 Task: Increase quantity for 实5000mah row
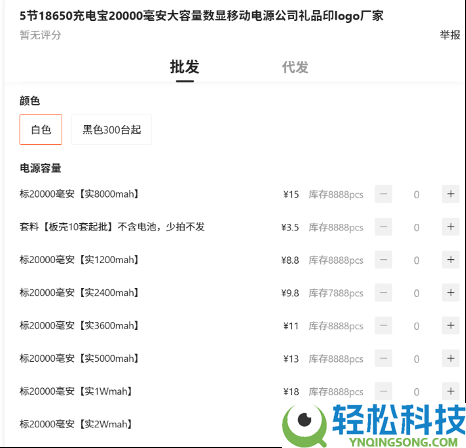point(451,359)
